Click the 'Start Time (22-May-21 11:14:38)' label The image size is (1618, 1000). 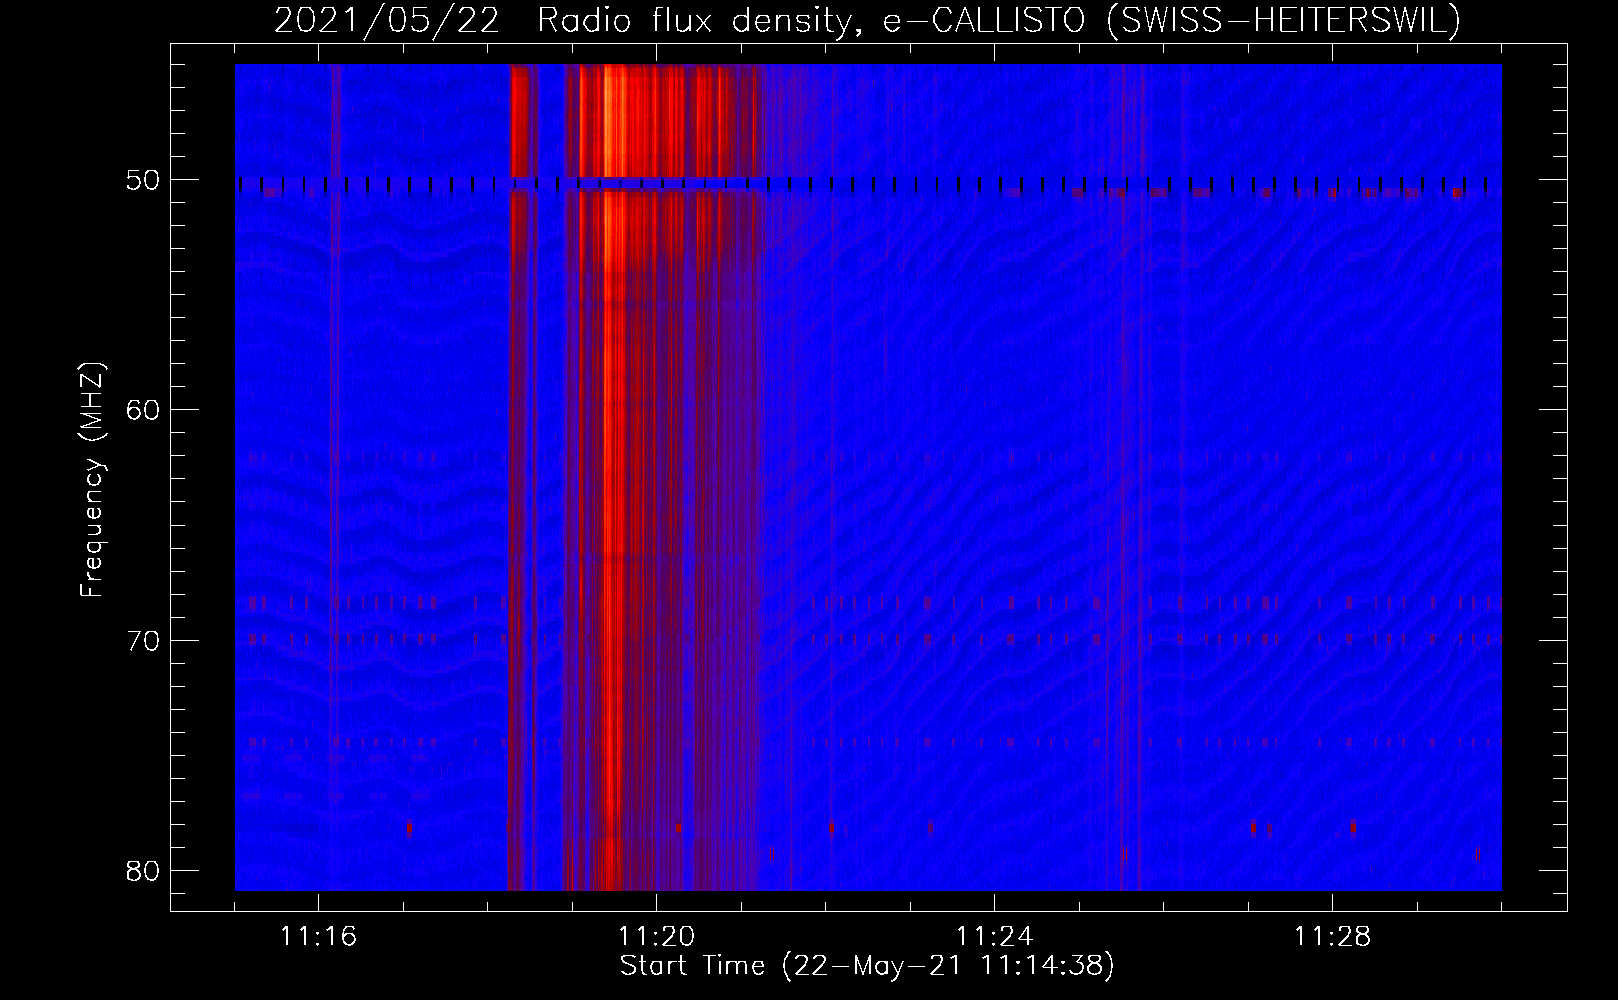coord(867,966)
